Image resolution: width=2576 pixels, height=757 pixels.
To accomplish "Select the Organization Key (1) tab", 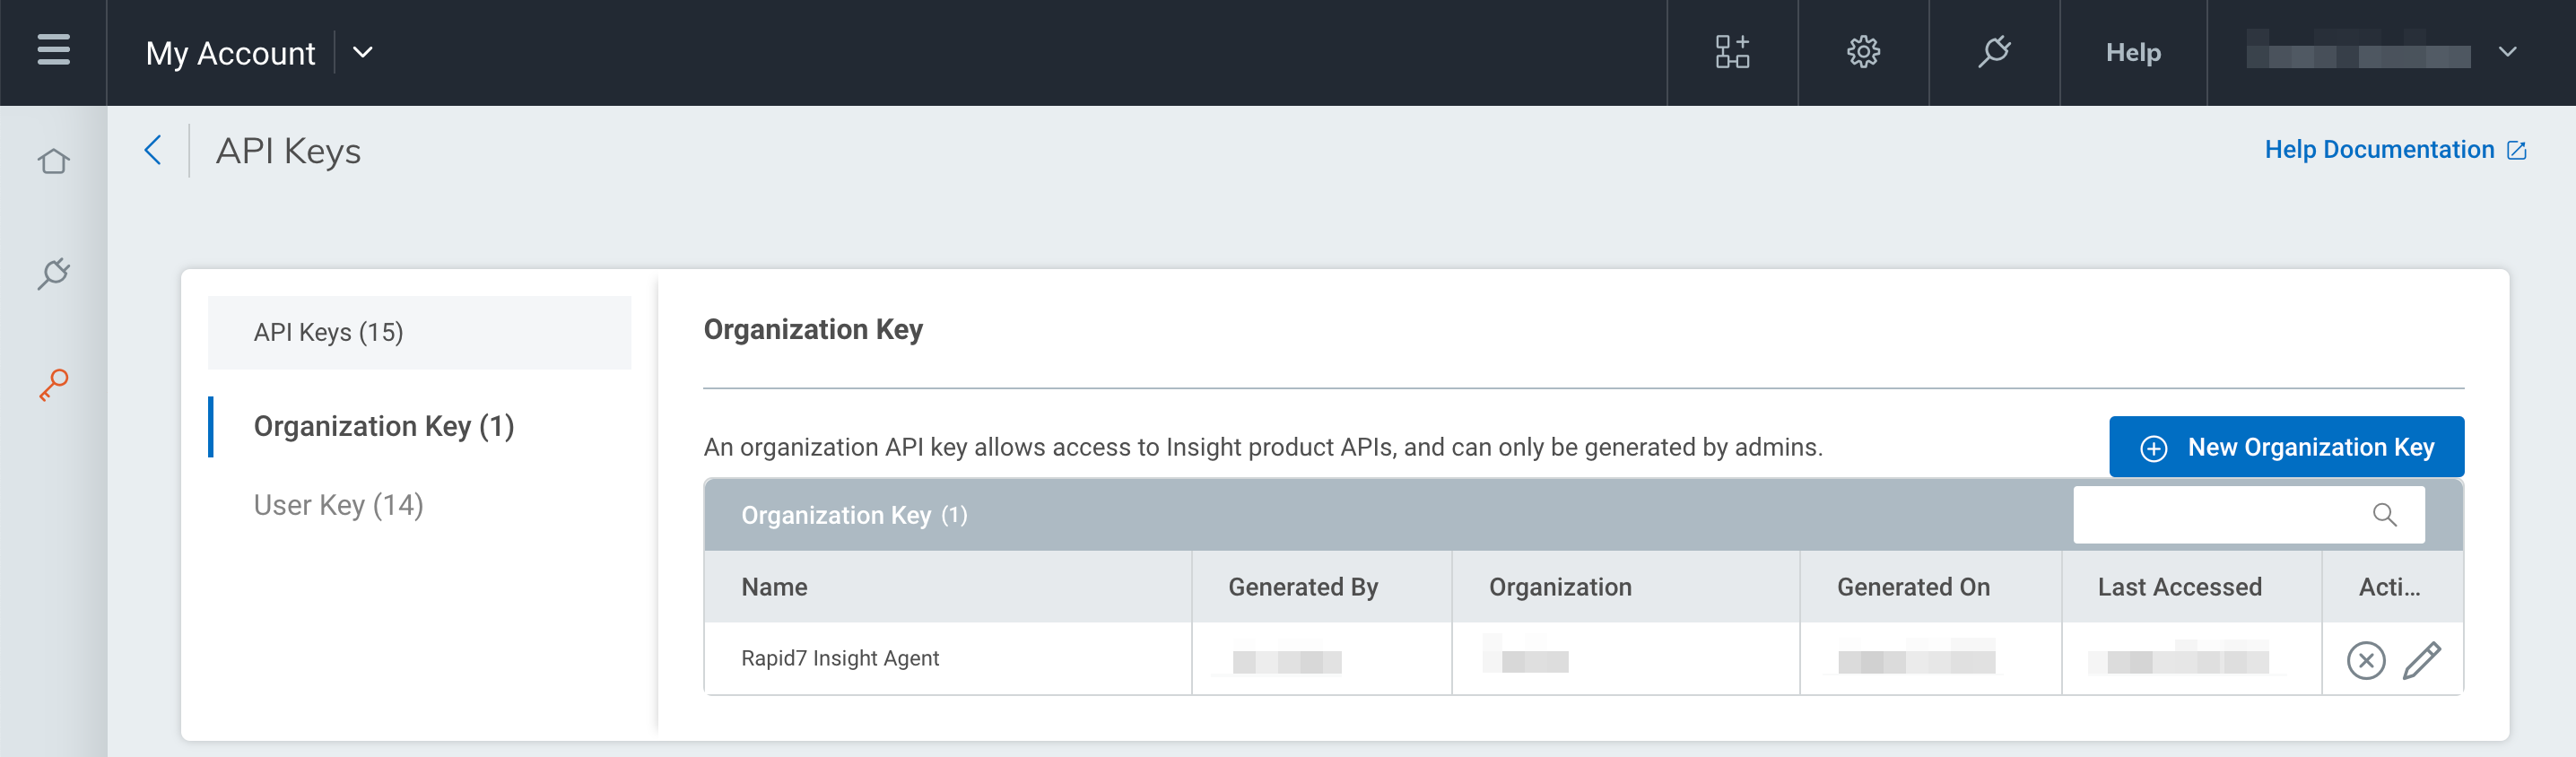I will pos(383,426).
